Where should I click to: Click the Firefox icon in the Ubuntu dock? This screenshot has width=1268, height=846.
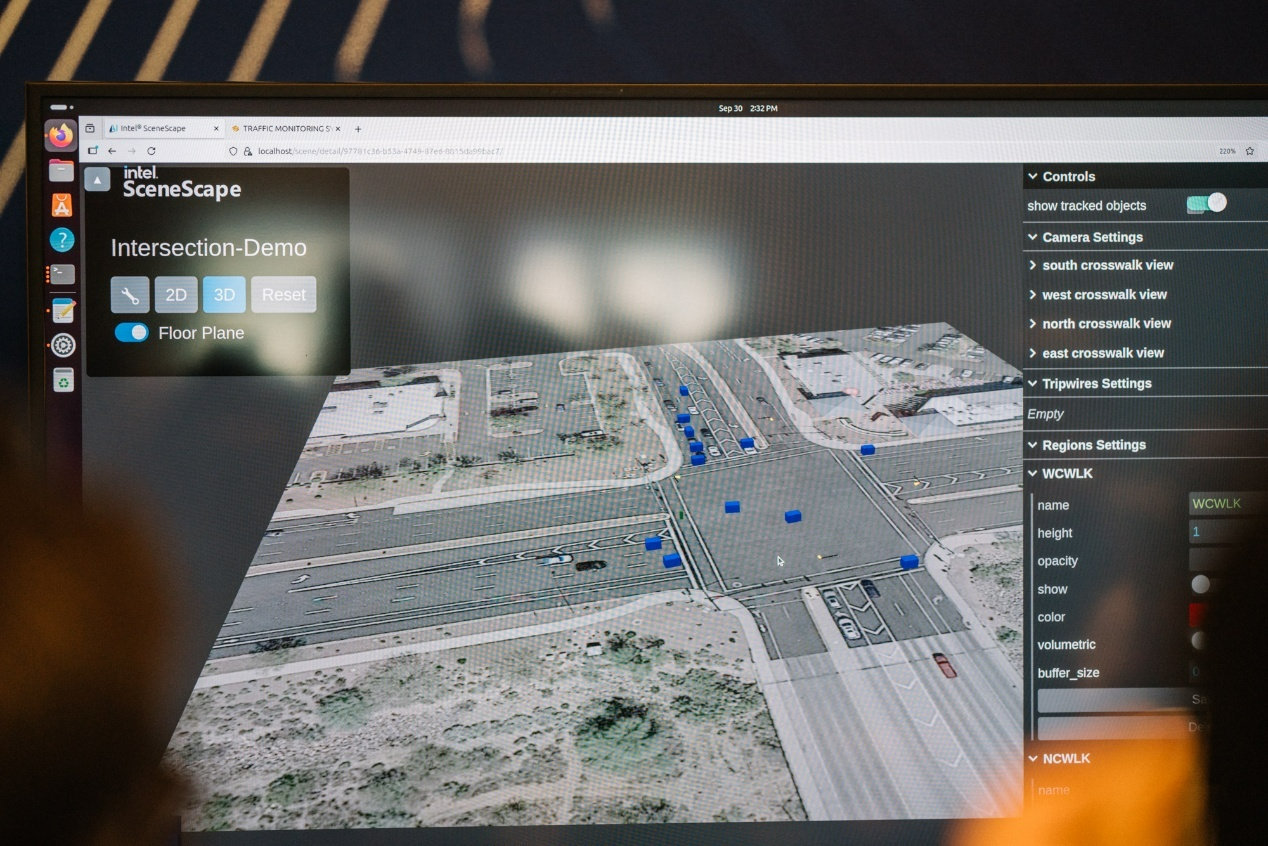[x=61, y=135]
